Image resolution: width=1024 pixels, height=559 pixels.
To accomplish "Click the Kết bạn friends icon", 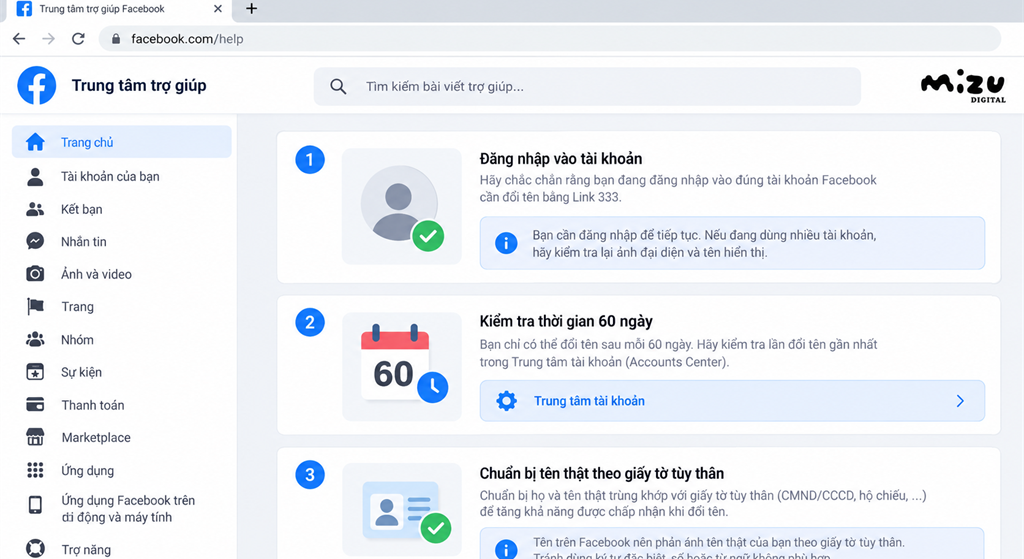I will click(35, 209).
